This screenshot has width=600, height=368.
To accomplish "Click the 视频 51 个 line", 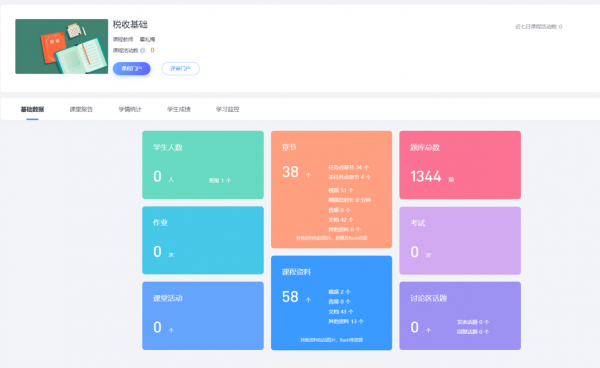I will tap(341, 190).
